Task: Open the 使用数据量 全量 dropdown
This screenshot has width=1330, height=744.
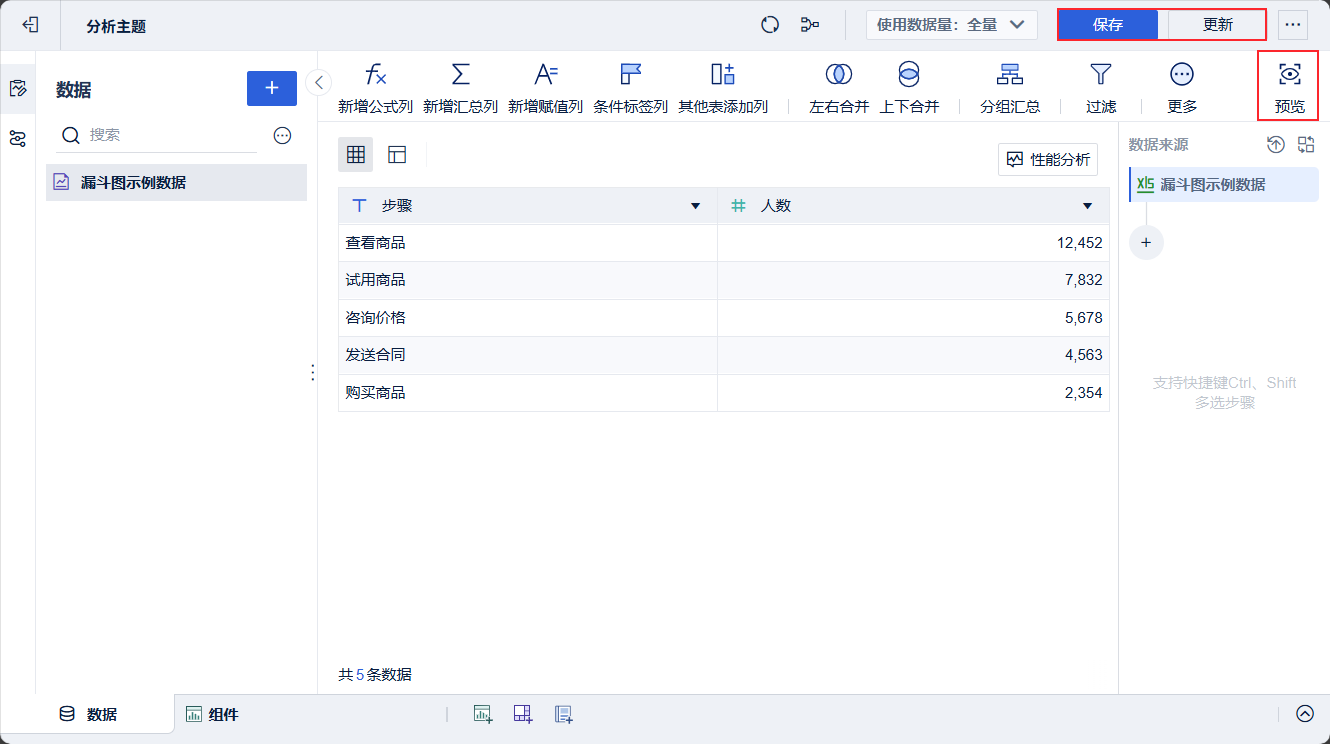Action: click(952, 25)
